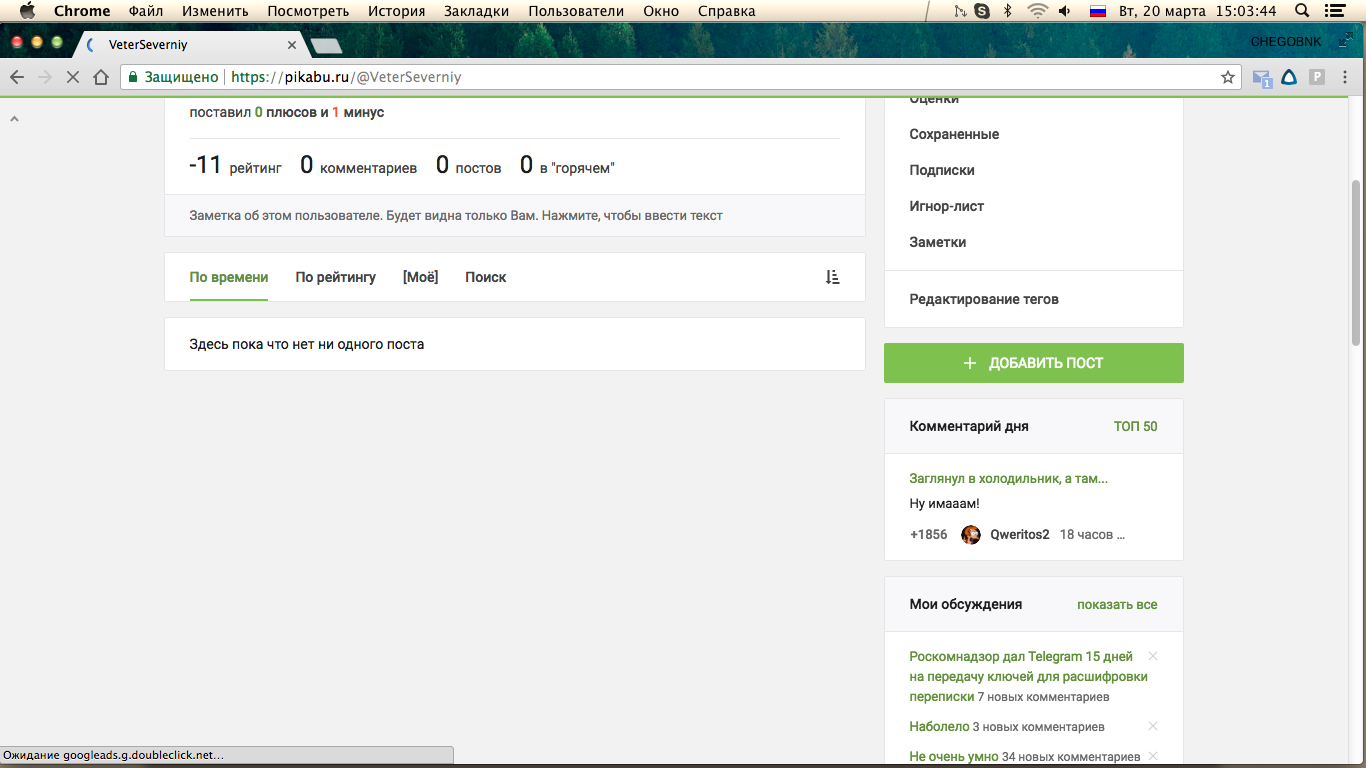Click the blue triangle extension icon
The image size is (1366, 768).
pos(1290,77)
